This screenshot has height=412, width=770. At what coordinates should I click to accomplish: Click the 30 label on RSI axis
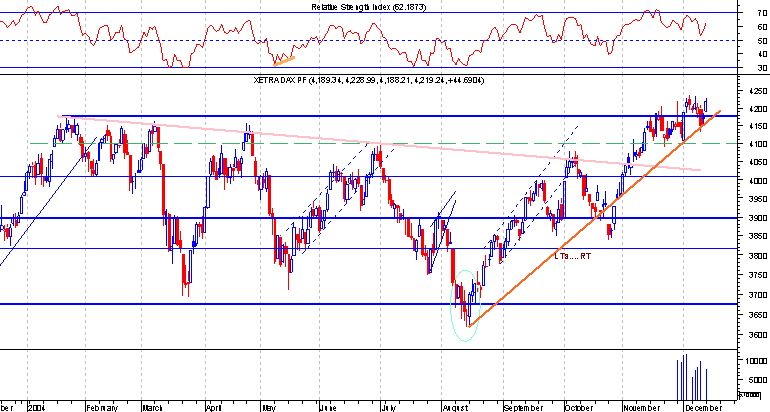(762, 68)
